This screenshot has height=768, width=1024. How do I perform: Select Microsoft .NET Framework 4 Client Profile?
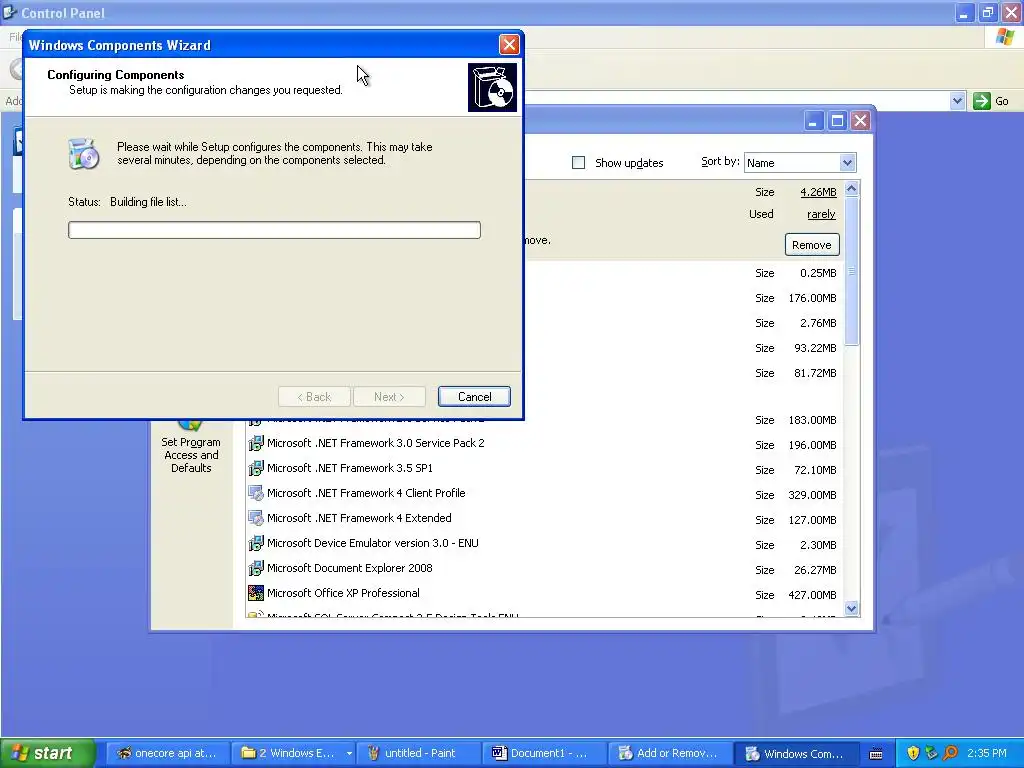(x=366, y=493)
